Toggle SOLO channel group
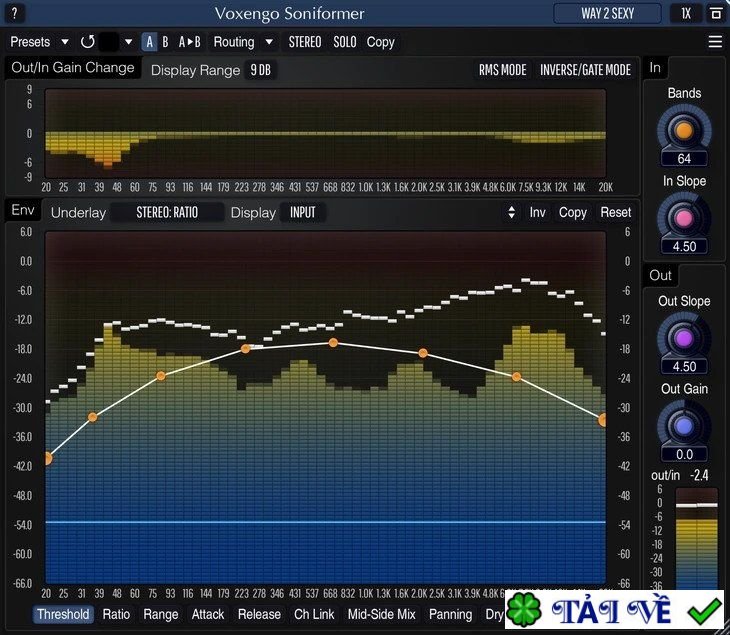 [x=345, y=42]
